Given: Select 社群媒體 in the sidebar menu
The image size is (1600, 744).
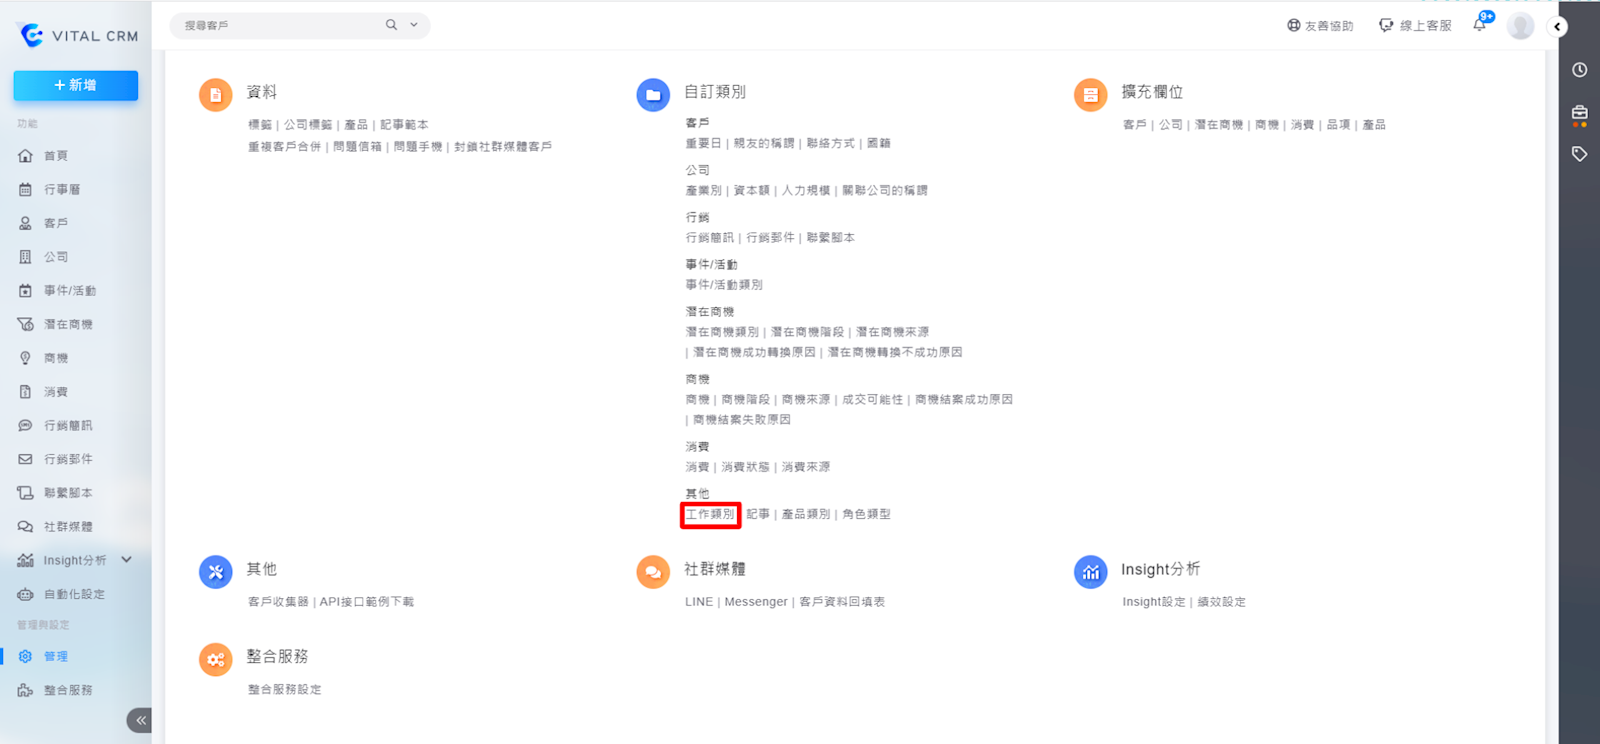Looking at the screenshot, I should (x=67, y=527).
